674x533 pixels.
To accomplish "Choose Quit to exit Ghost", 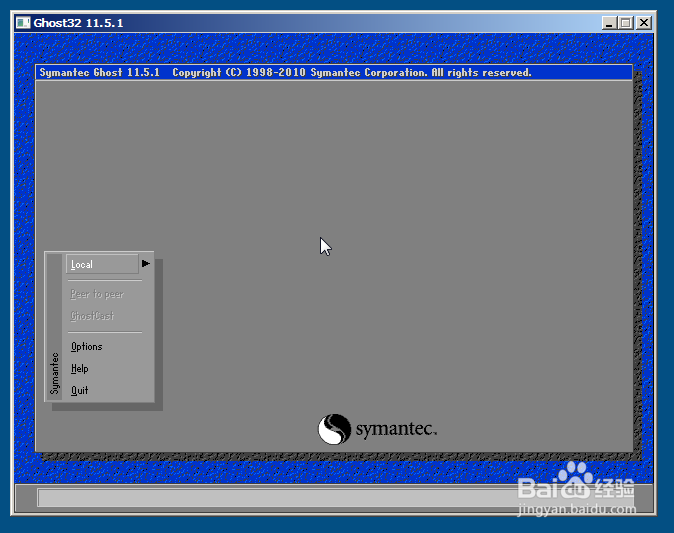I will [80, 390].
